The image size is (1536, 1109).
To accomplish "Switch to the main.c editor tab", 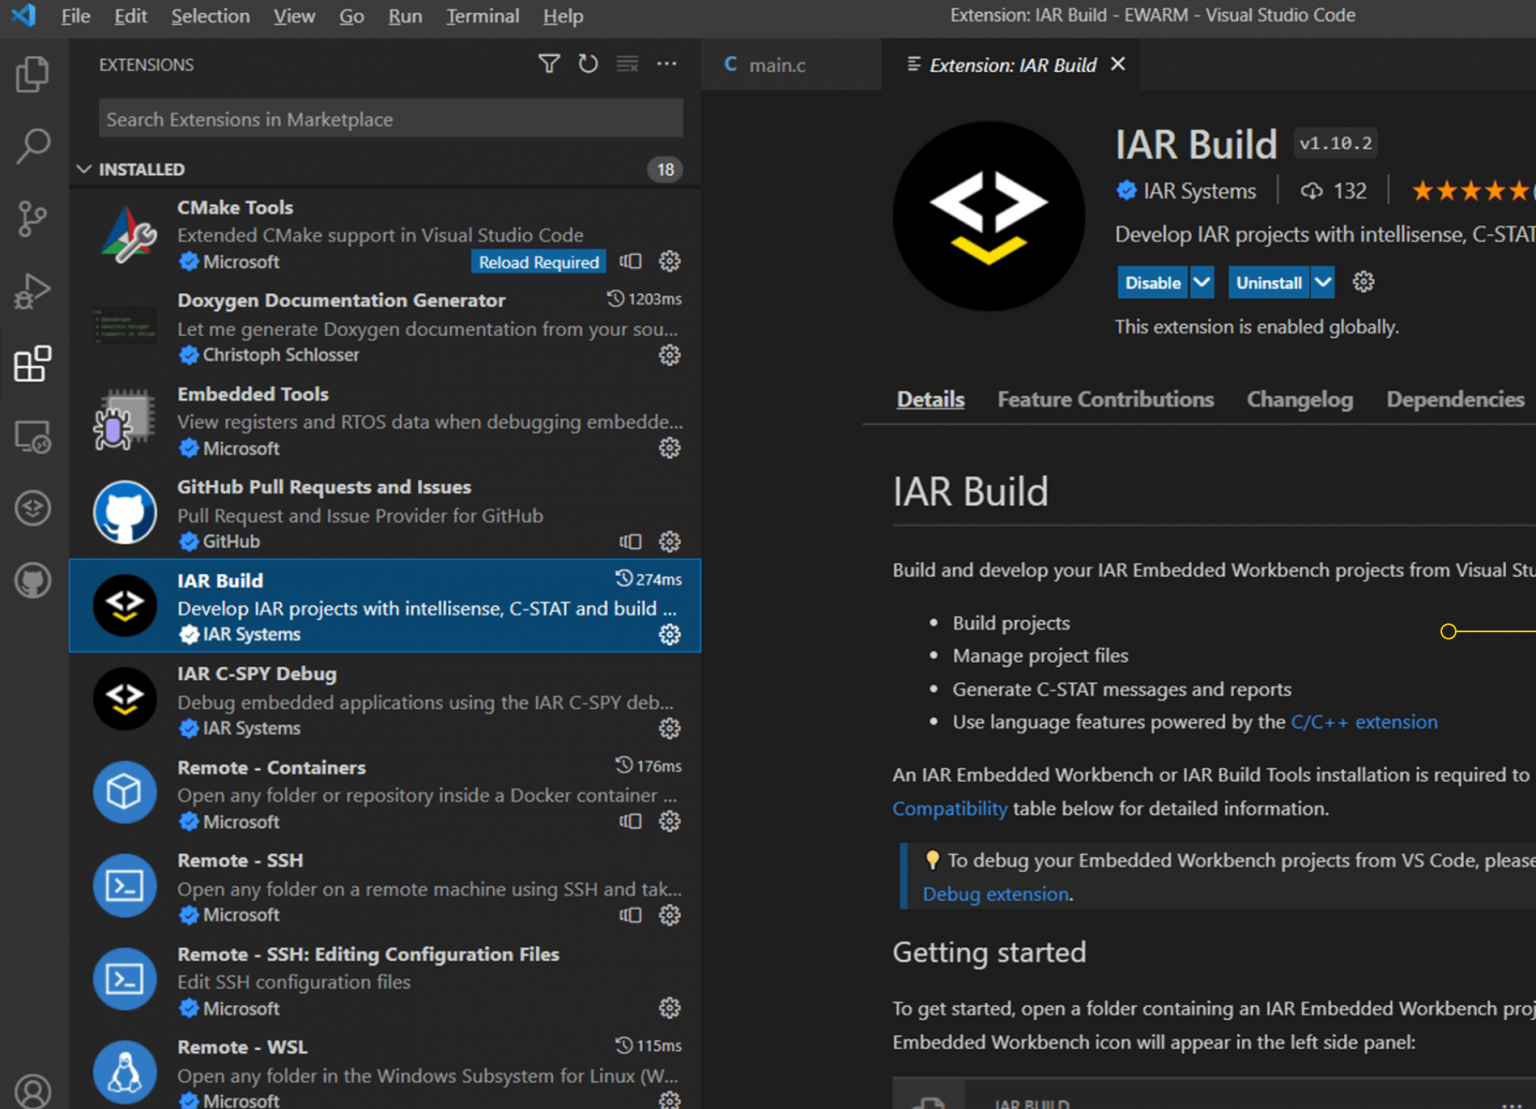I will coord(777,64).
